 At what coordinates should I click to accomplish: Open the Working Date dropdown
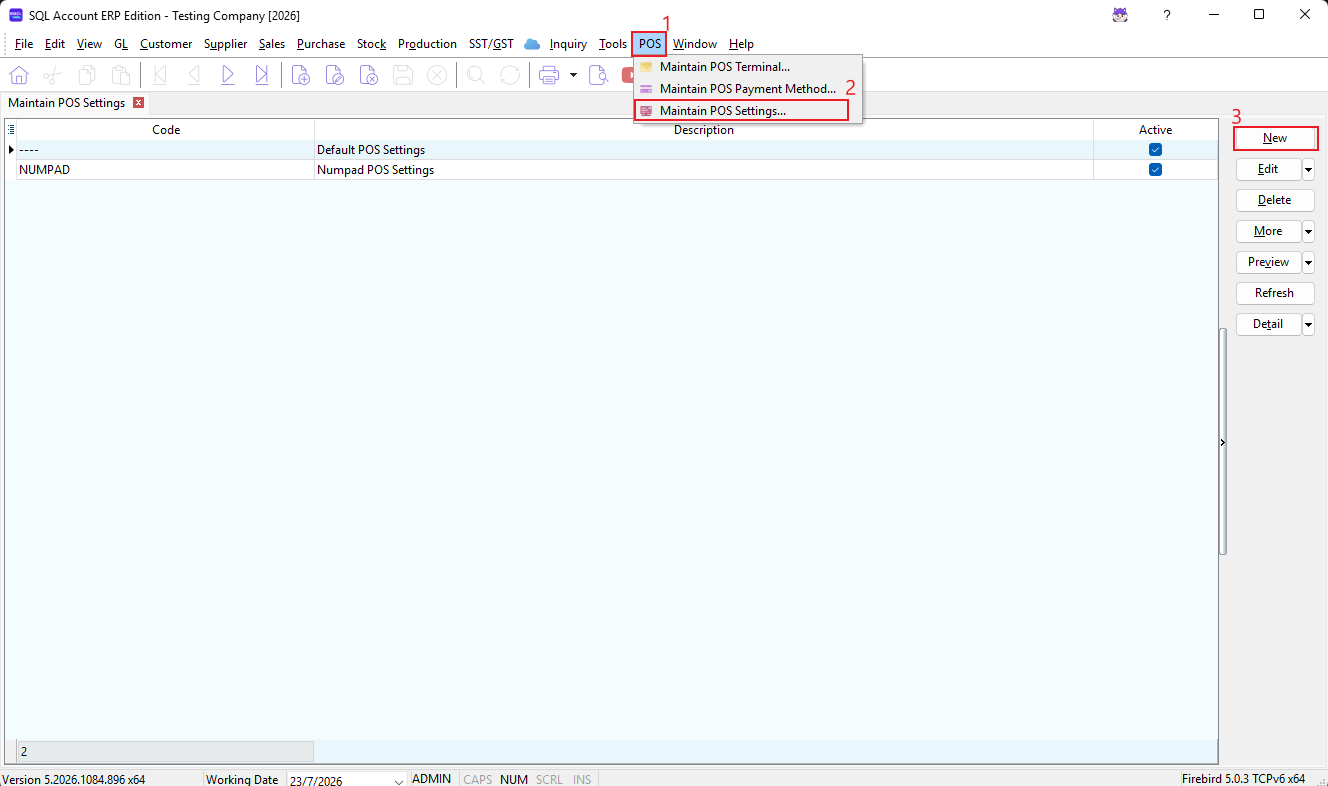point(399,780)
